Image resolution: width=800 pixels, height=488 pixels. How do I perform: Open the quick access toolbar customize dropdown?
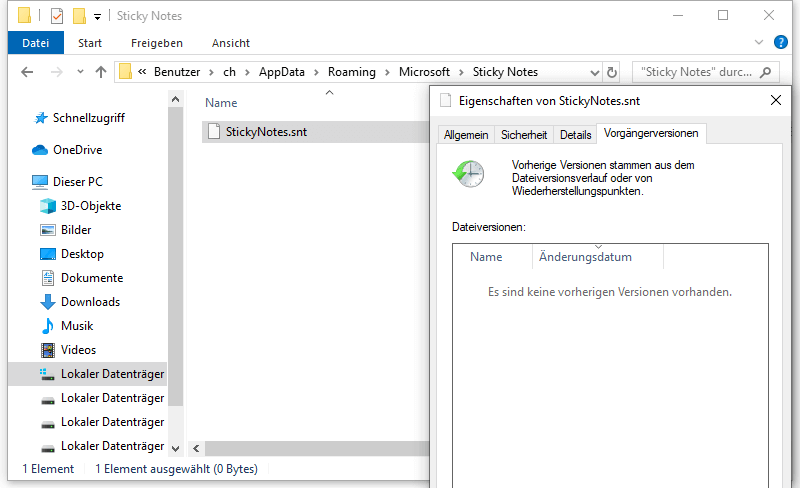tap(97, 17)
